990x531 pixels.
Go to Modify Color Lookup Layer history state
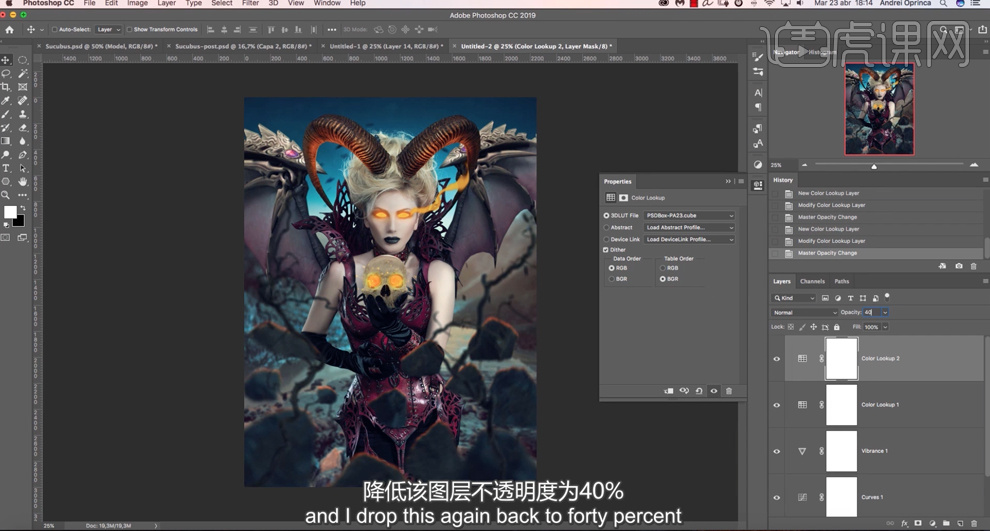tap(831, 241)
